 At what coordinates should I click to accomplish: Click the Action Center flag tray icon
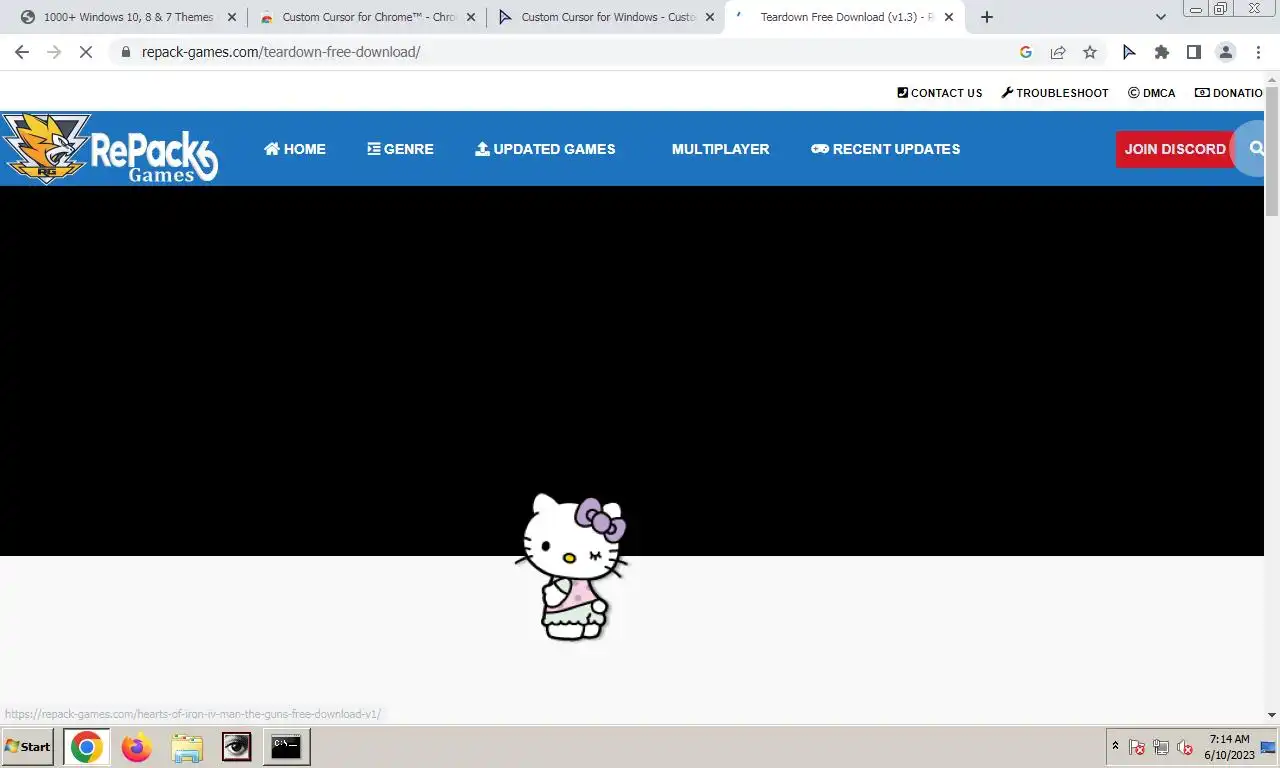tap(1137, 747)
